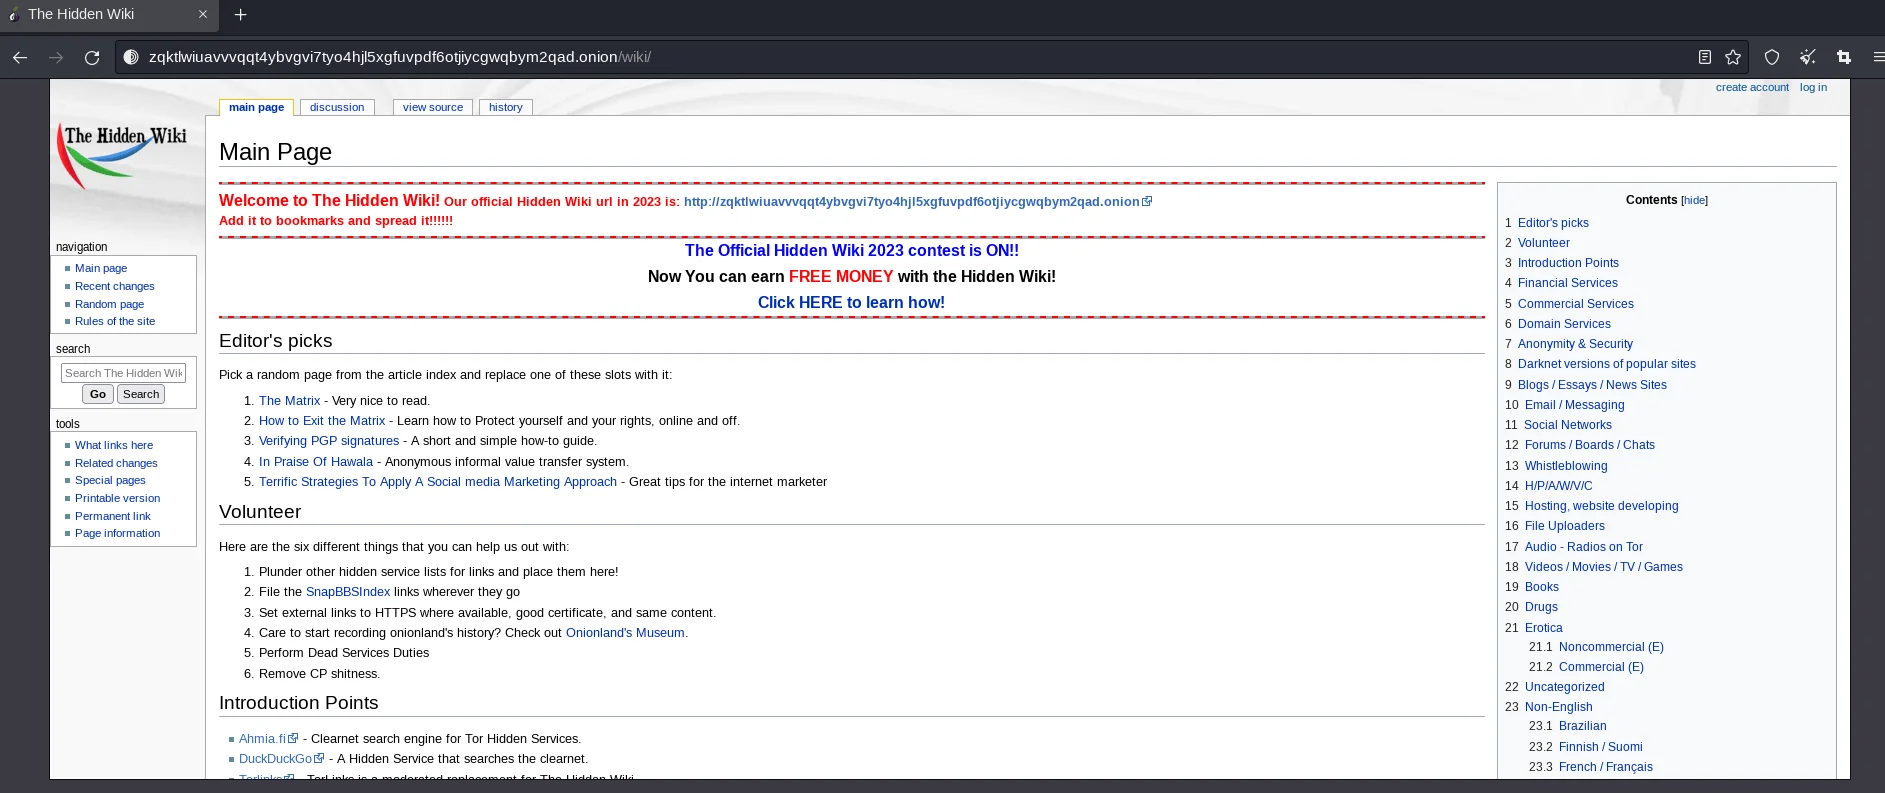Click the Go button
The image size is (1885, 793).
click(x=98, y=394)
